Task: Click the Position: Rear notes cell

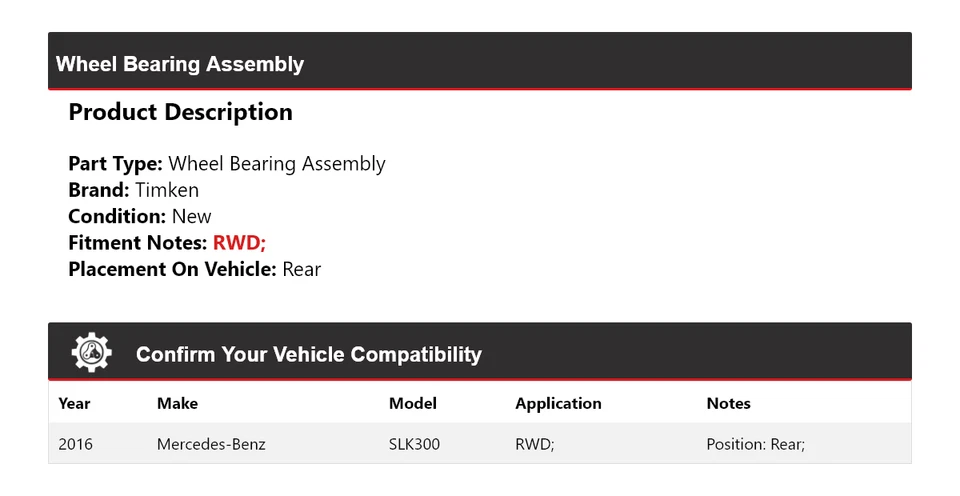Action: [x=755, y=444]
